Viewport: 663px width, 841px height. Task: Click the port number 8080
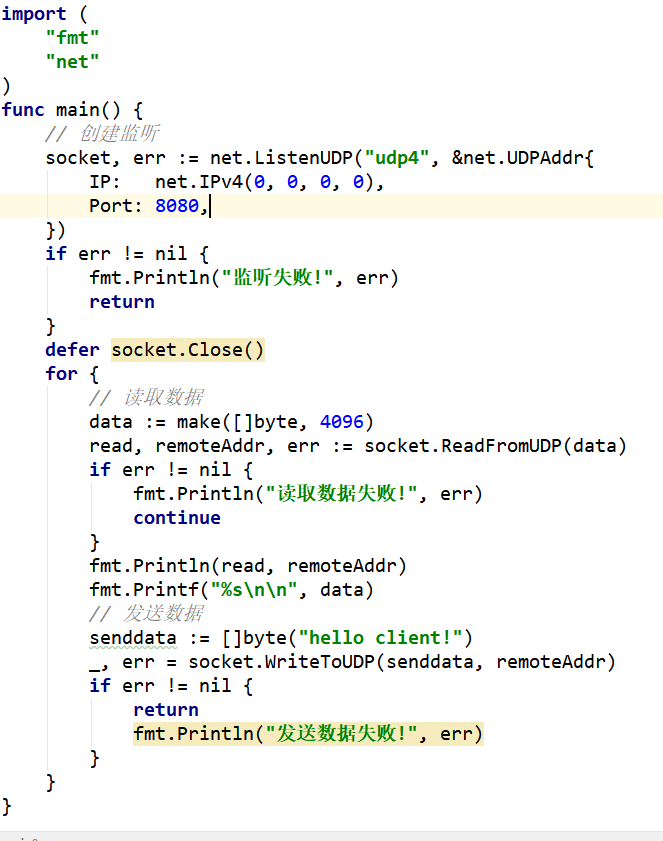coord(177,206)
